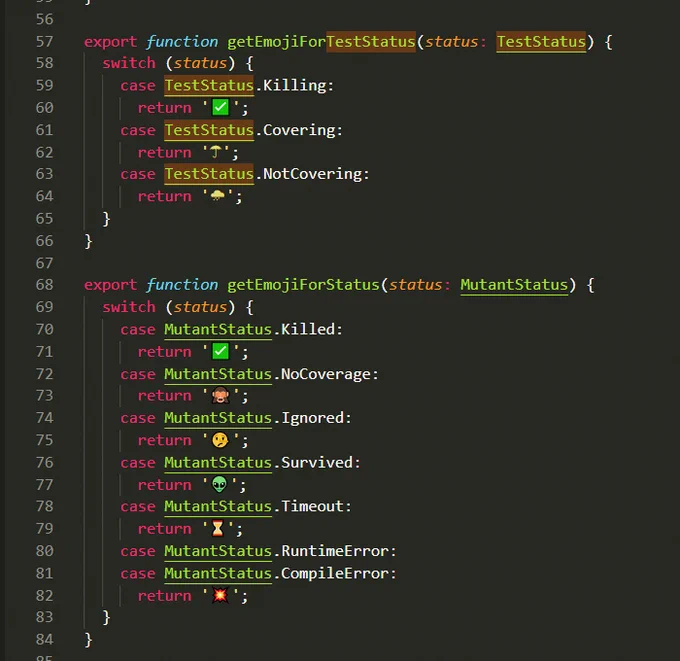Click the switch keyword on line 58
This screenshot has width=680, height=661.
tap(129, 63)
